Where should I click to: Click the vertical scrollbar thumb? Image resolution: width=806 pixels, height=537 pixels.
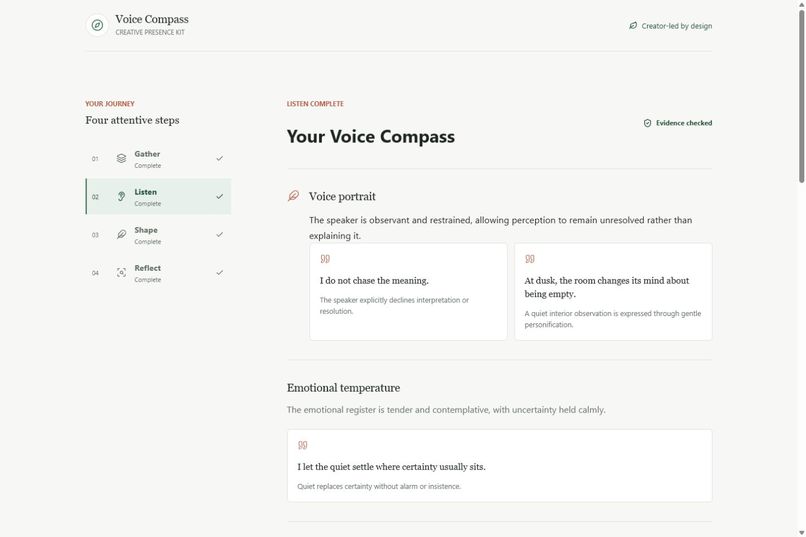pos(801,95)
